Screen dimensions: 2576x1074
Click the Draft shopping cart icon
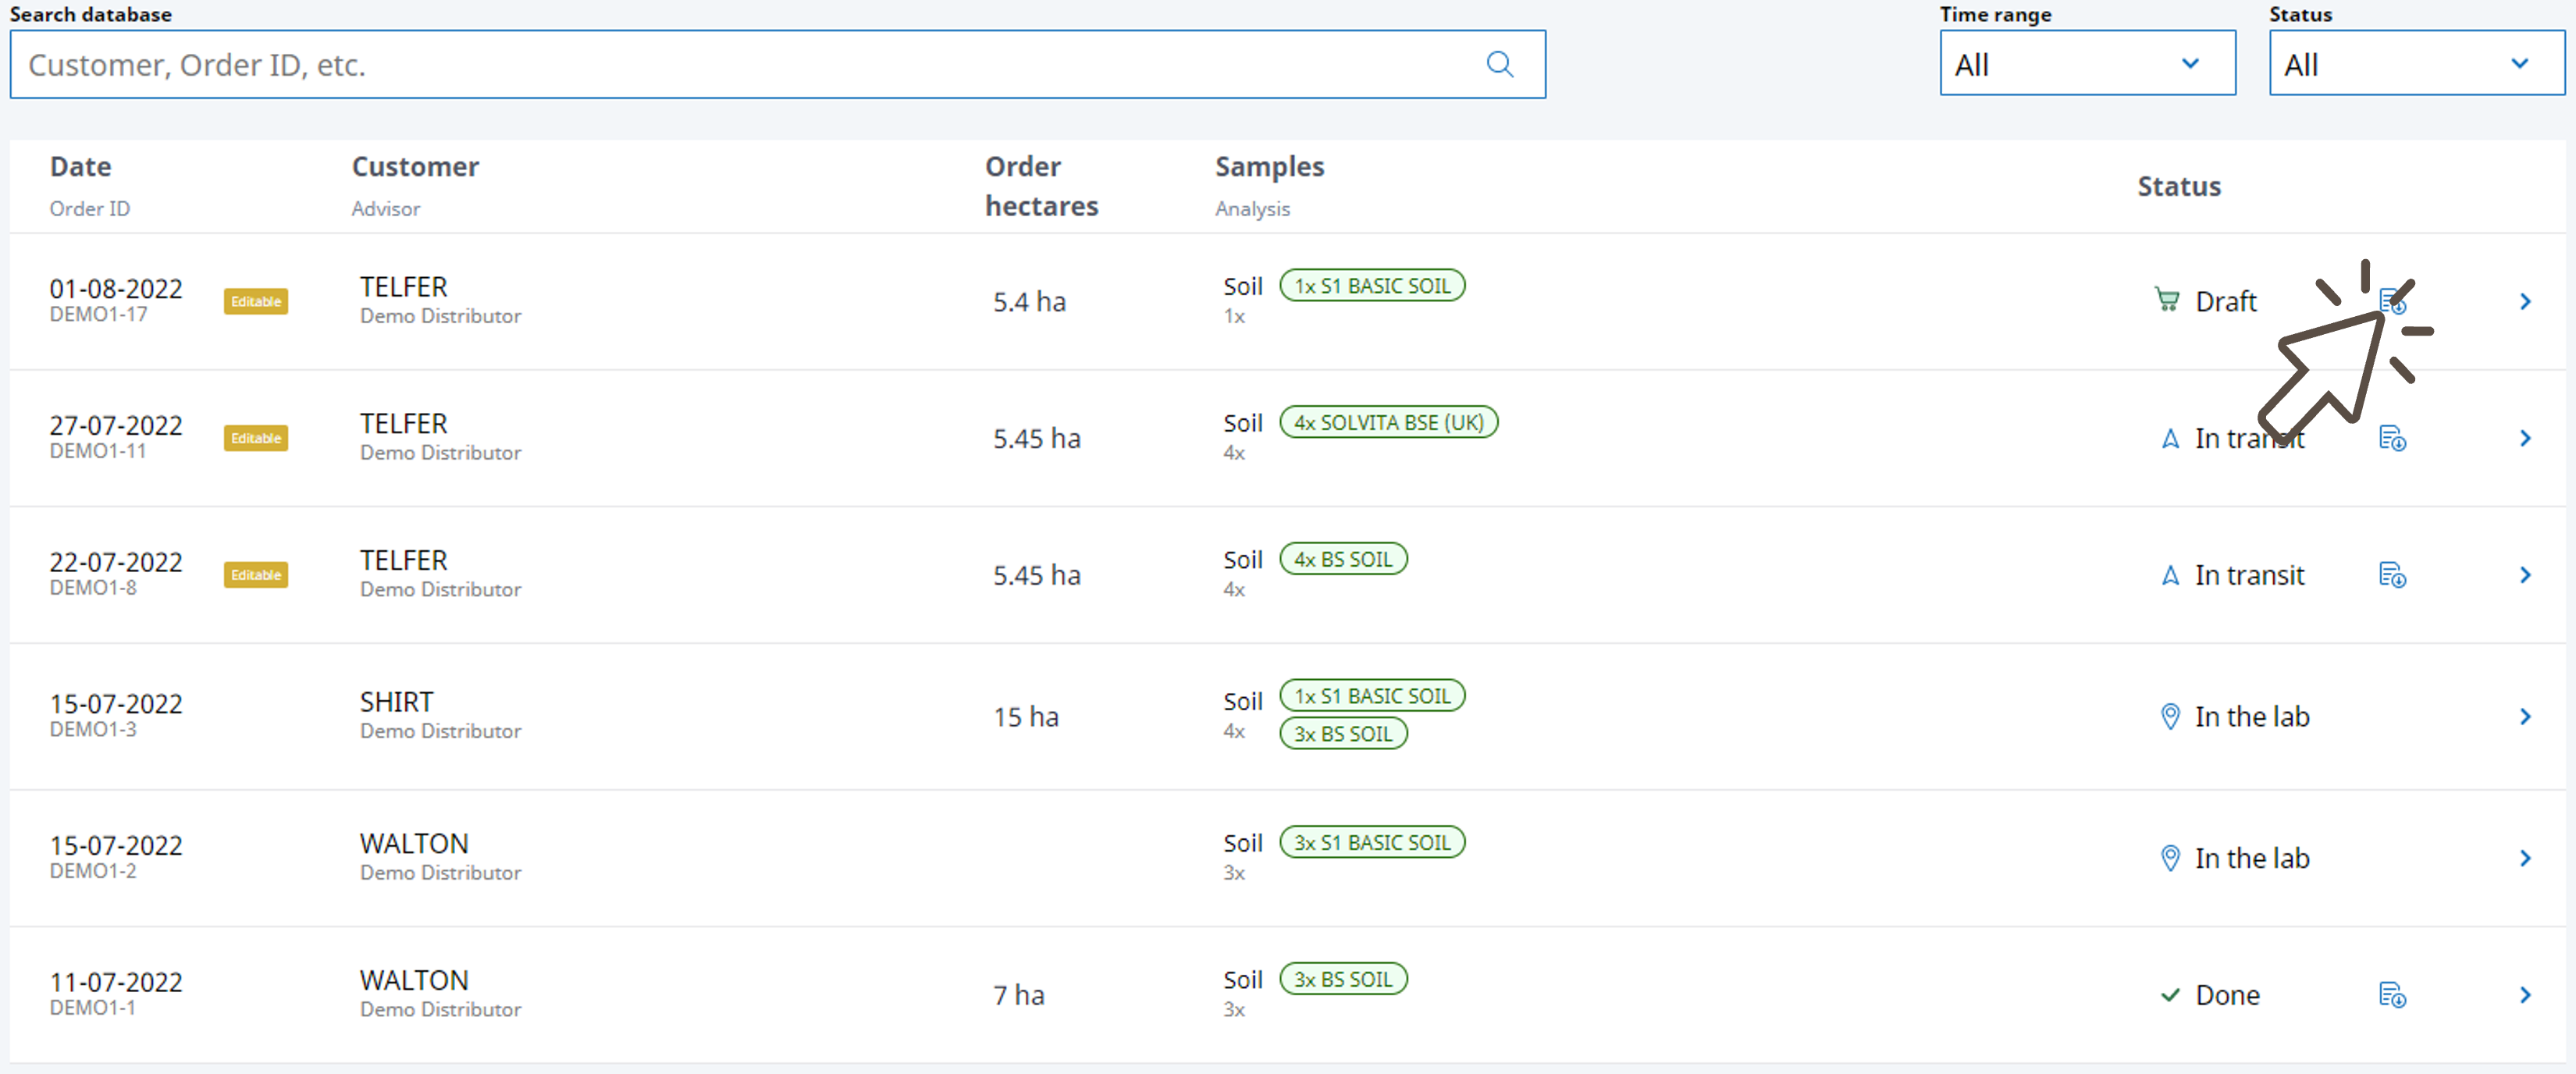point(2167,300)
